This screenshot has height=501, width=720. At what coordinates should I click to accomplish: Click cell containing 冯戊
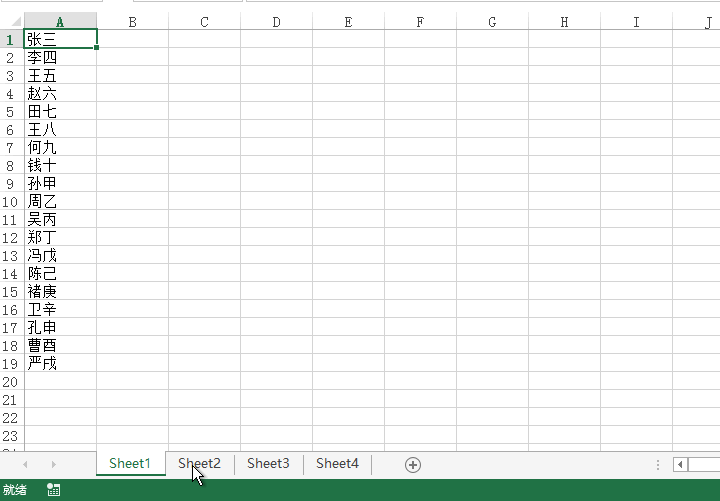[x=60, y=255]
